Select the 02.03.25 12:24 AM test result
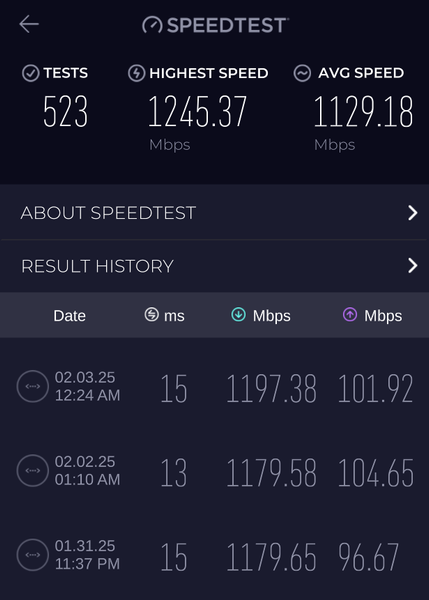The height and width of the screenshot is (600, 429). click(214, 386)
